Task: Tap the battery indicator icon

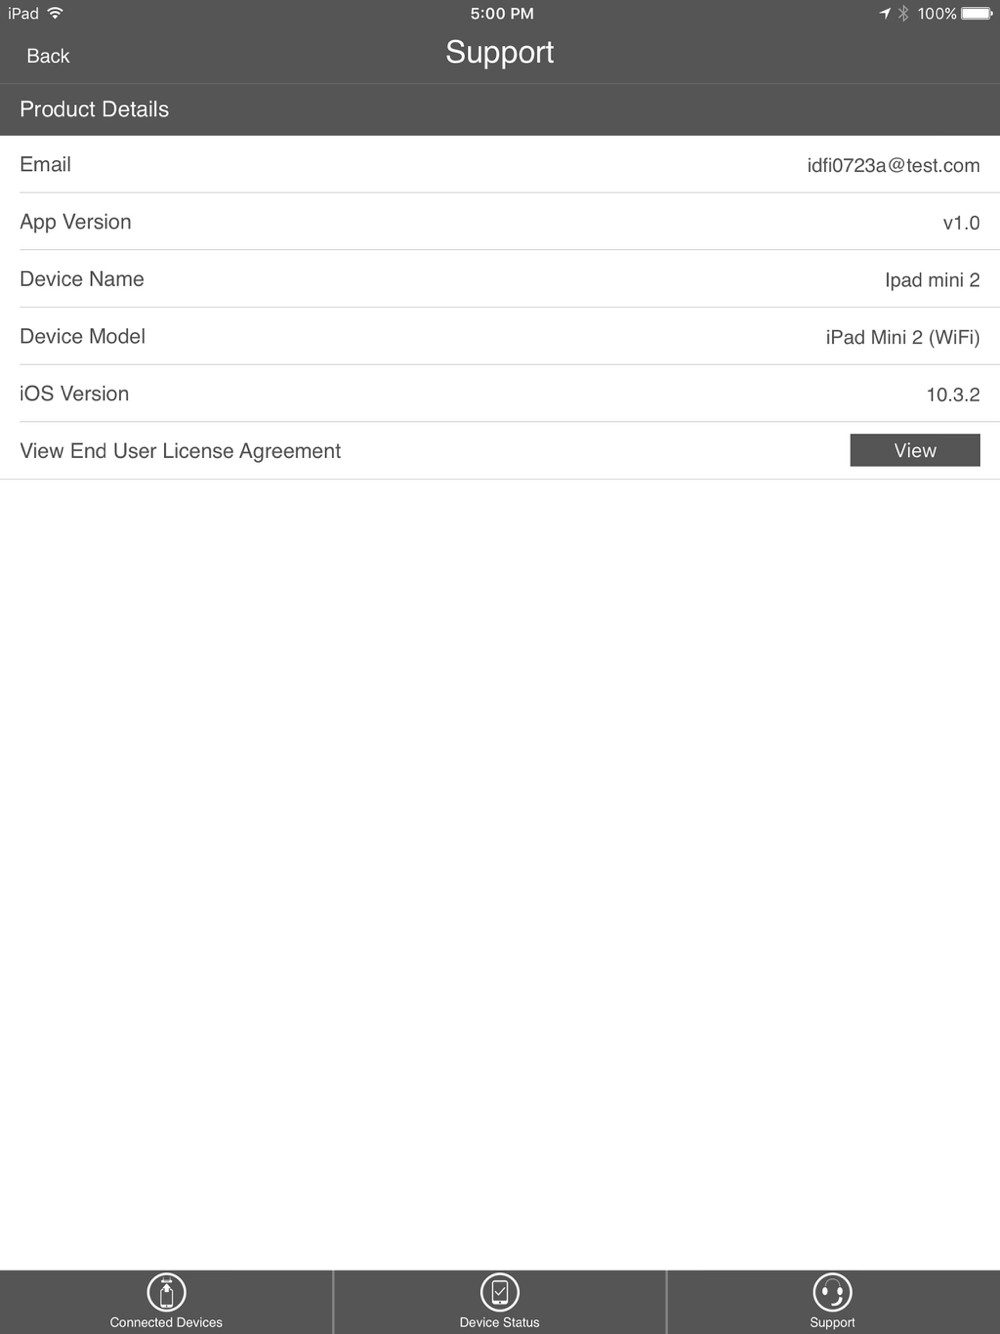Action: click(x=976, y=13)
